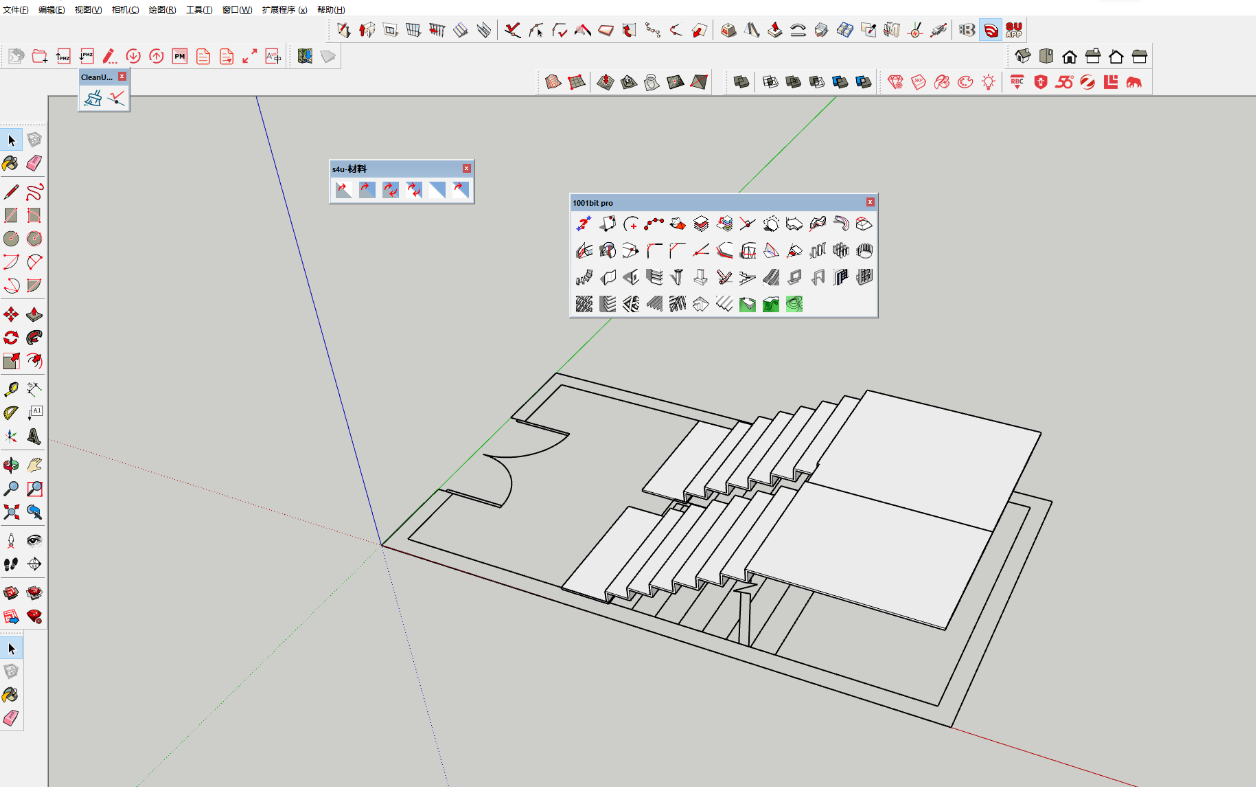Open the 视图(V) menu
This screenshot has height=787, width=1256.
coord(88,9)
